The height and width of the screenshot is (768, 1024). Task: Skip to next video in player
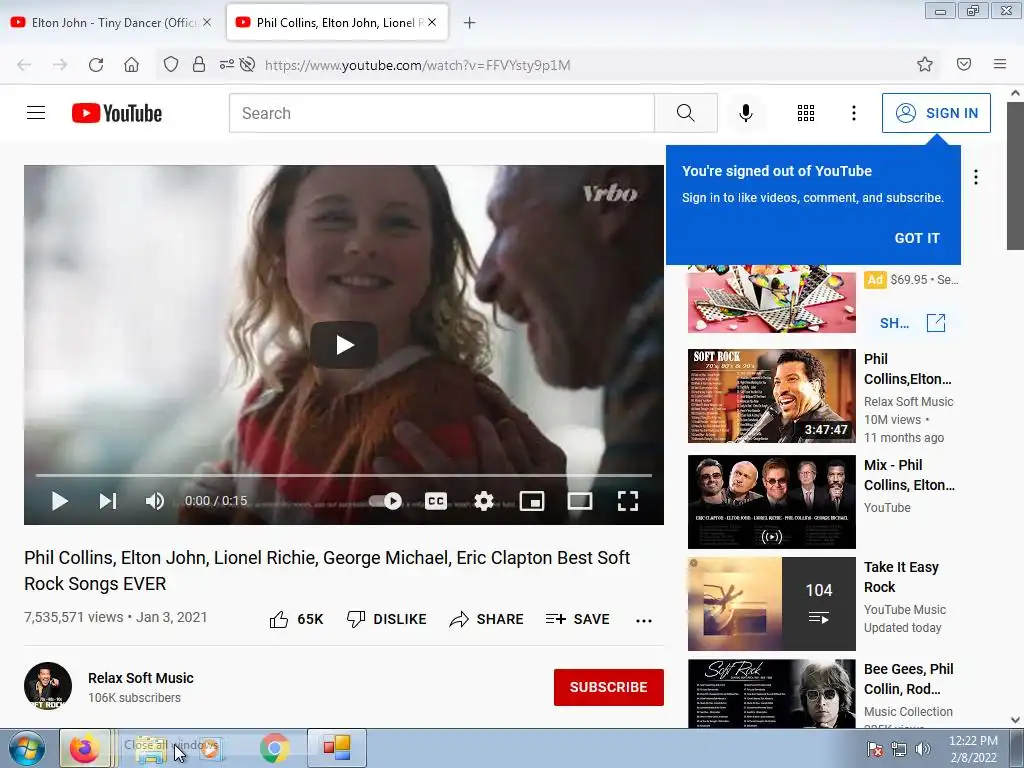tap(108, 501)
